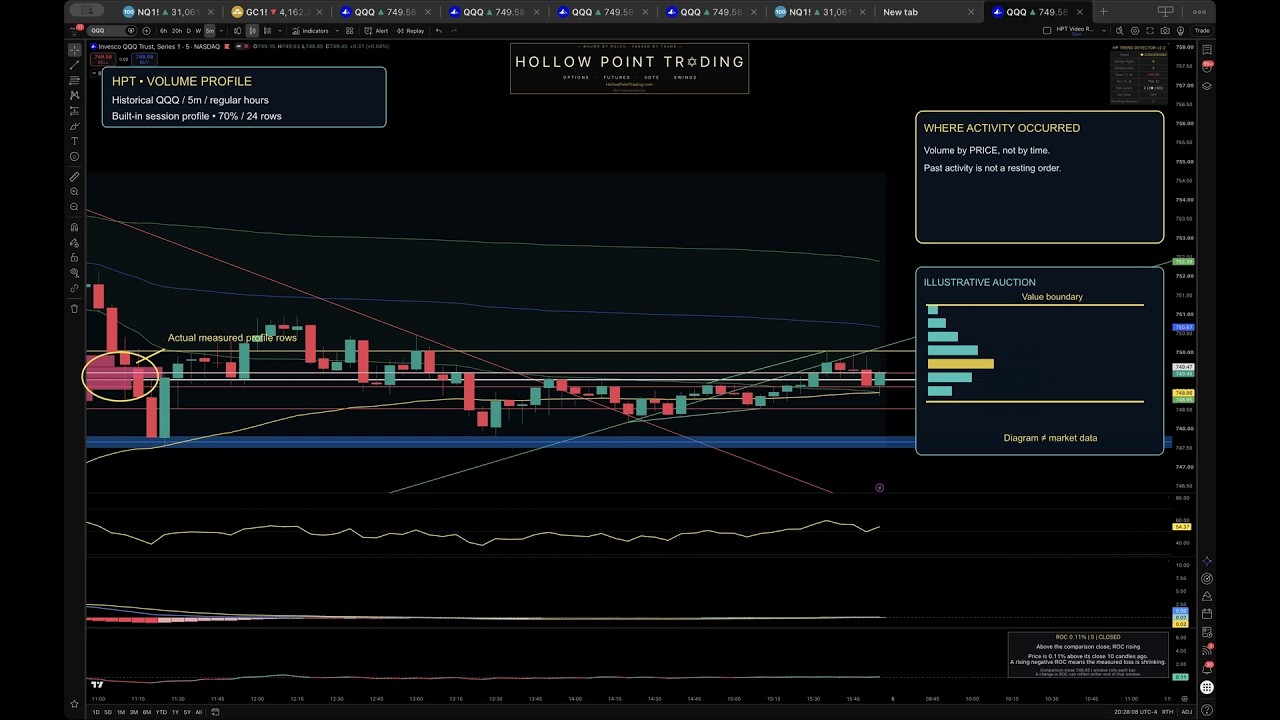Open chart settings gear icon
1280x720 pixels.
(x=1135, y=31)
